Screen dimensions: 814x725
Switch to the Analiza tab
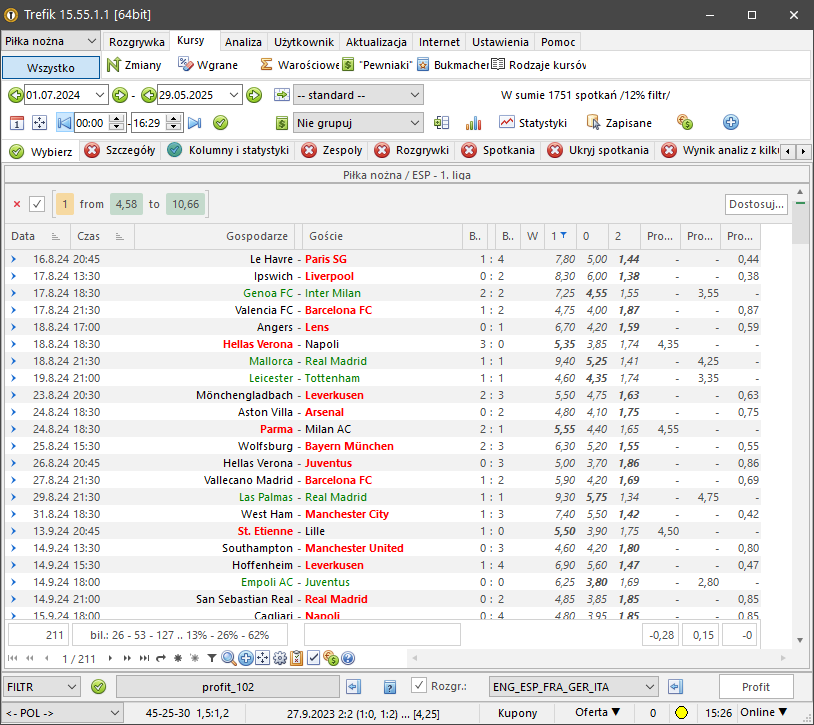click(243, 42)
